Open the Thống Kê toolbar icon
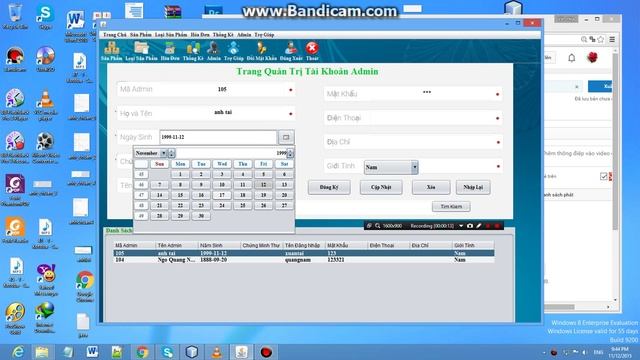Image resolution: width=640 pixels, height=360 pixels. (x=193, y=51)
